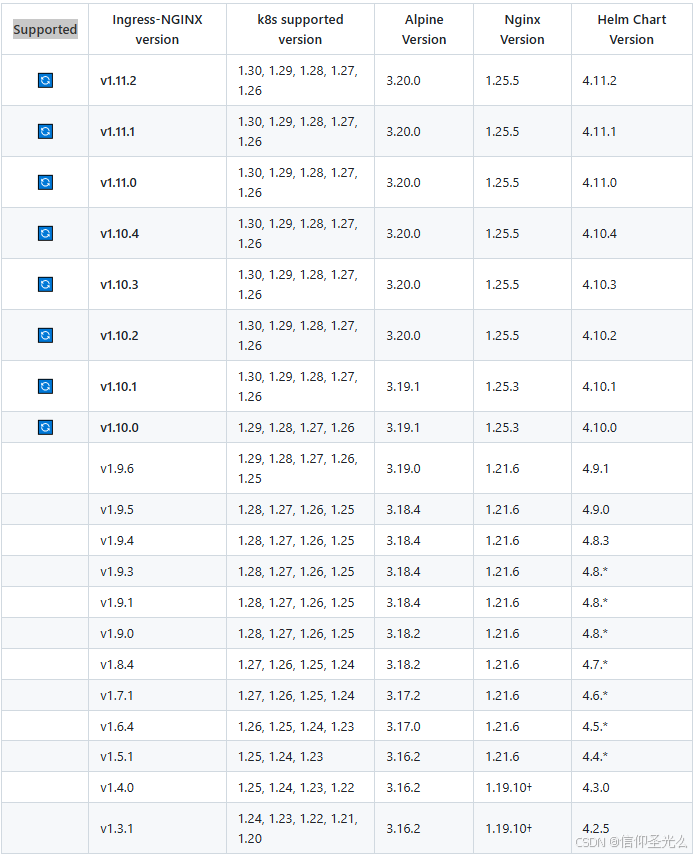Click Helm Chart version 4.10.4
This screenshot has width=700, height=855.
click(x=600, y=233)
